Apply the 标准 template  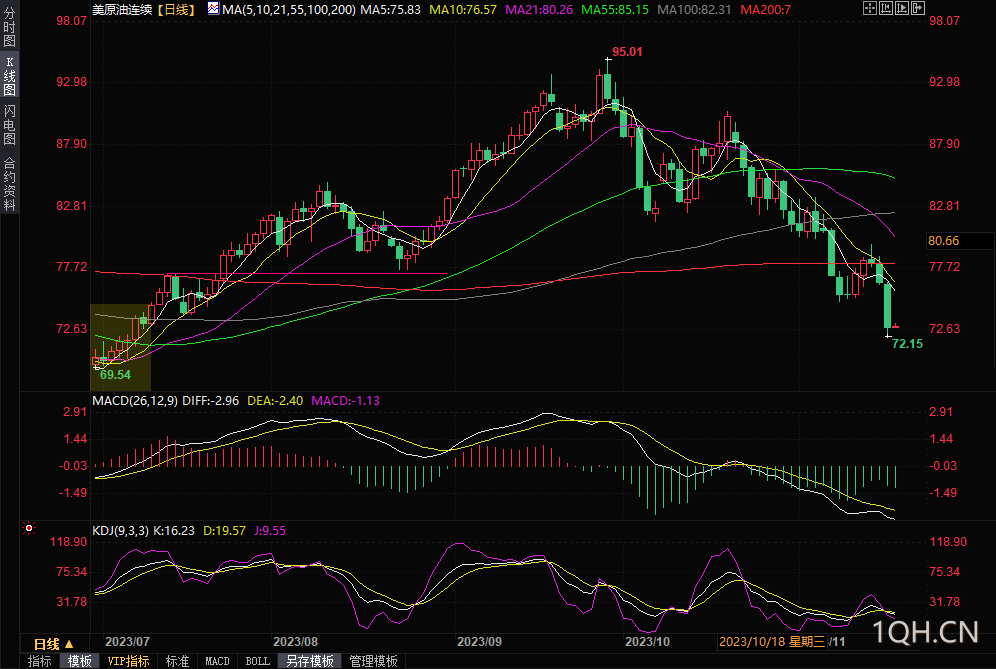tap(177, 661)
